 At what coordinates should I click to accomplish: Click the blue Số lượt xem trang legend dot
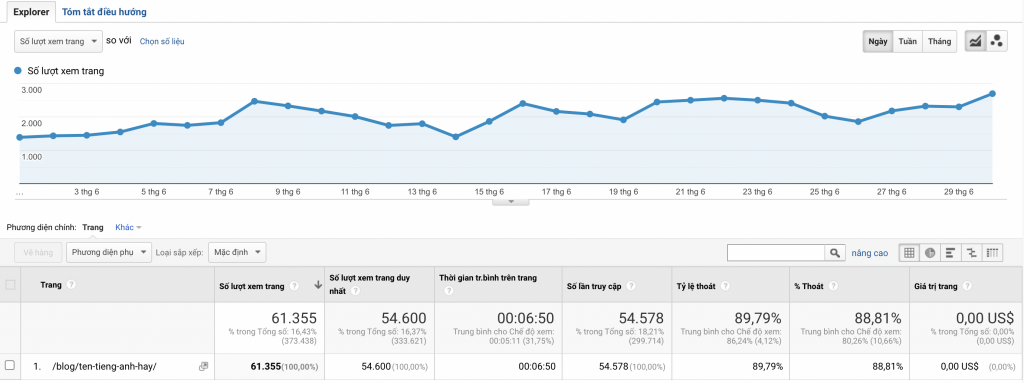[x=18, y=71]
